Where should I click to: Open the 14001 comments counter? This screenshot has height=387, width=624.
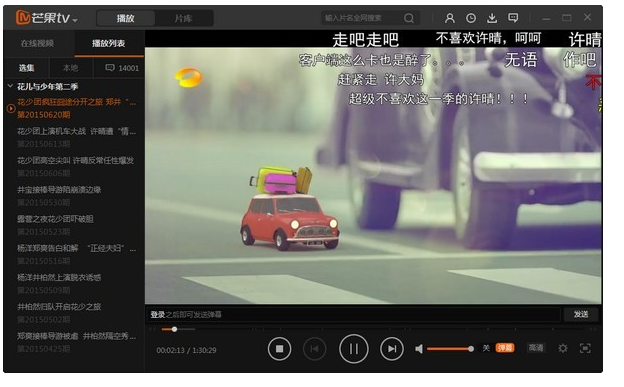click(122, 68)
